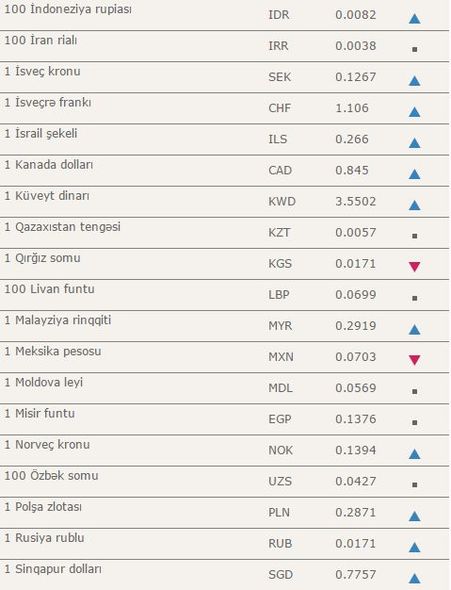
Task: Click the LBP currency code
Action: click(279, 294)
